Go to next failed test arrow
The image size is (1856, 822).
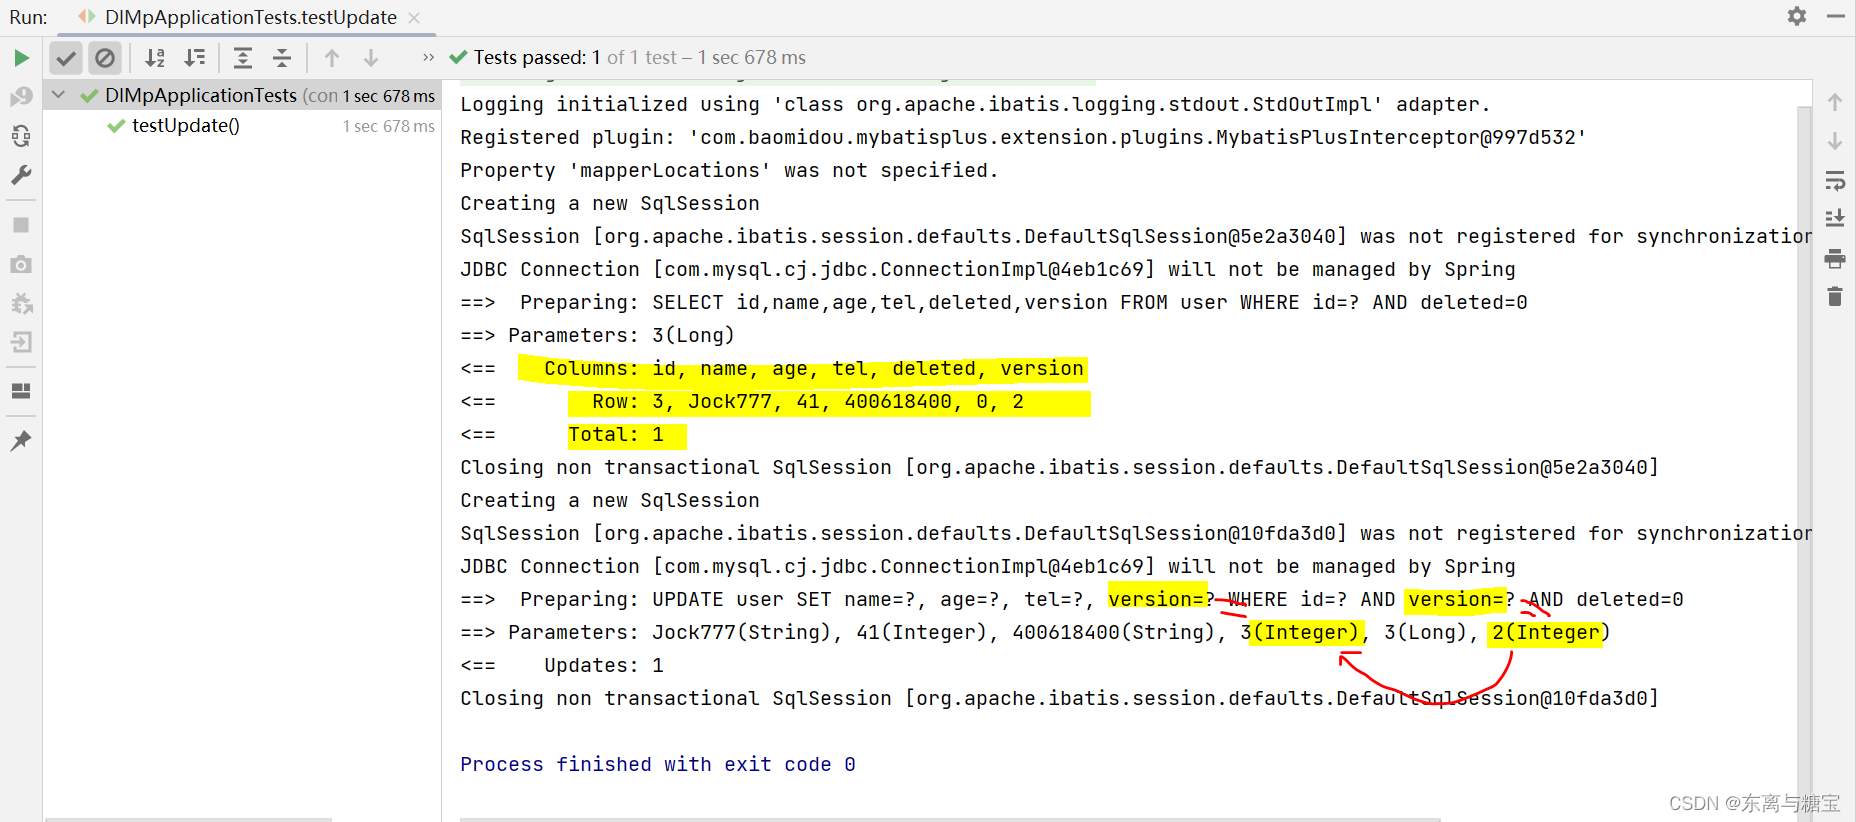tap(371, 58)
